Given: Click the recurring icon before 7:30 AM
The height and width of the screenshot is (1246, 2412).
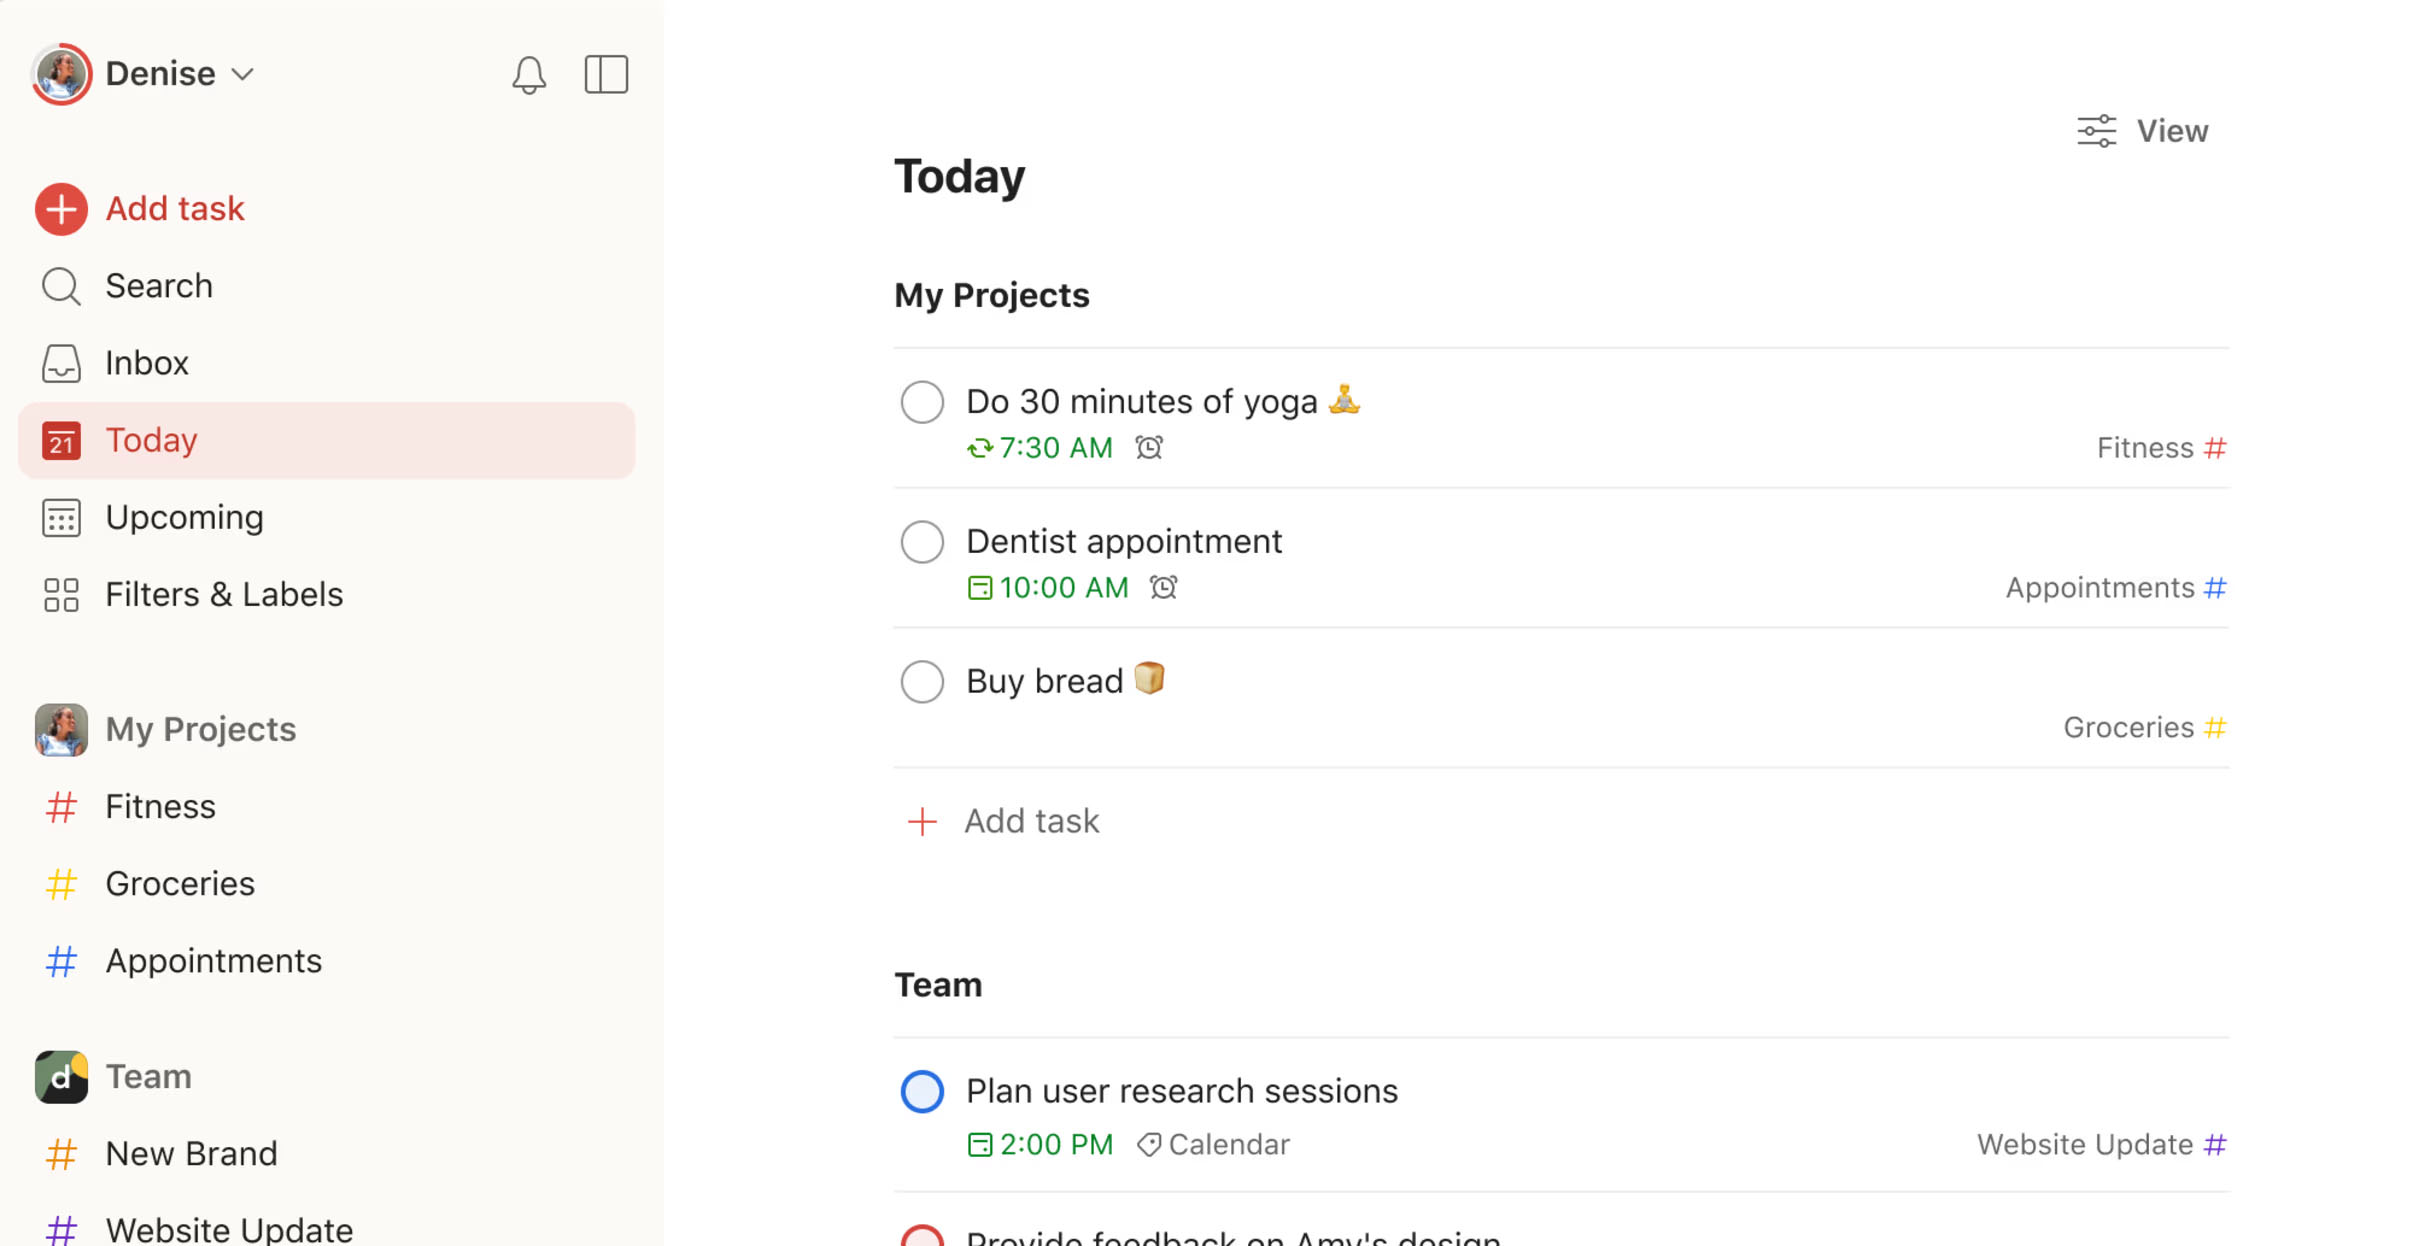Looking at the screenshot, I should pos(979,447).
